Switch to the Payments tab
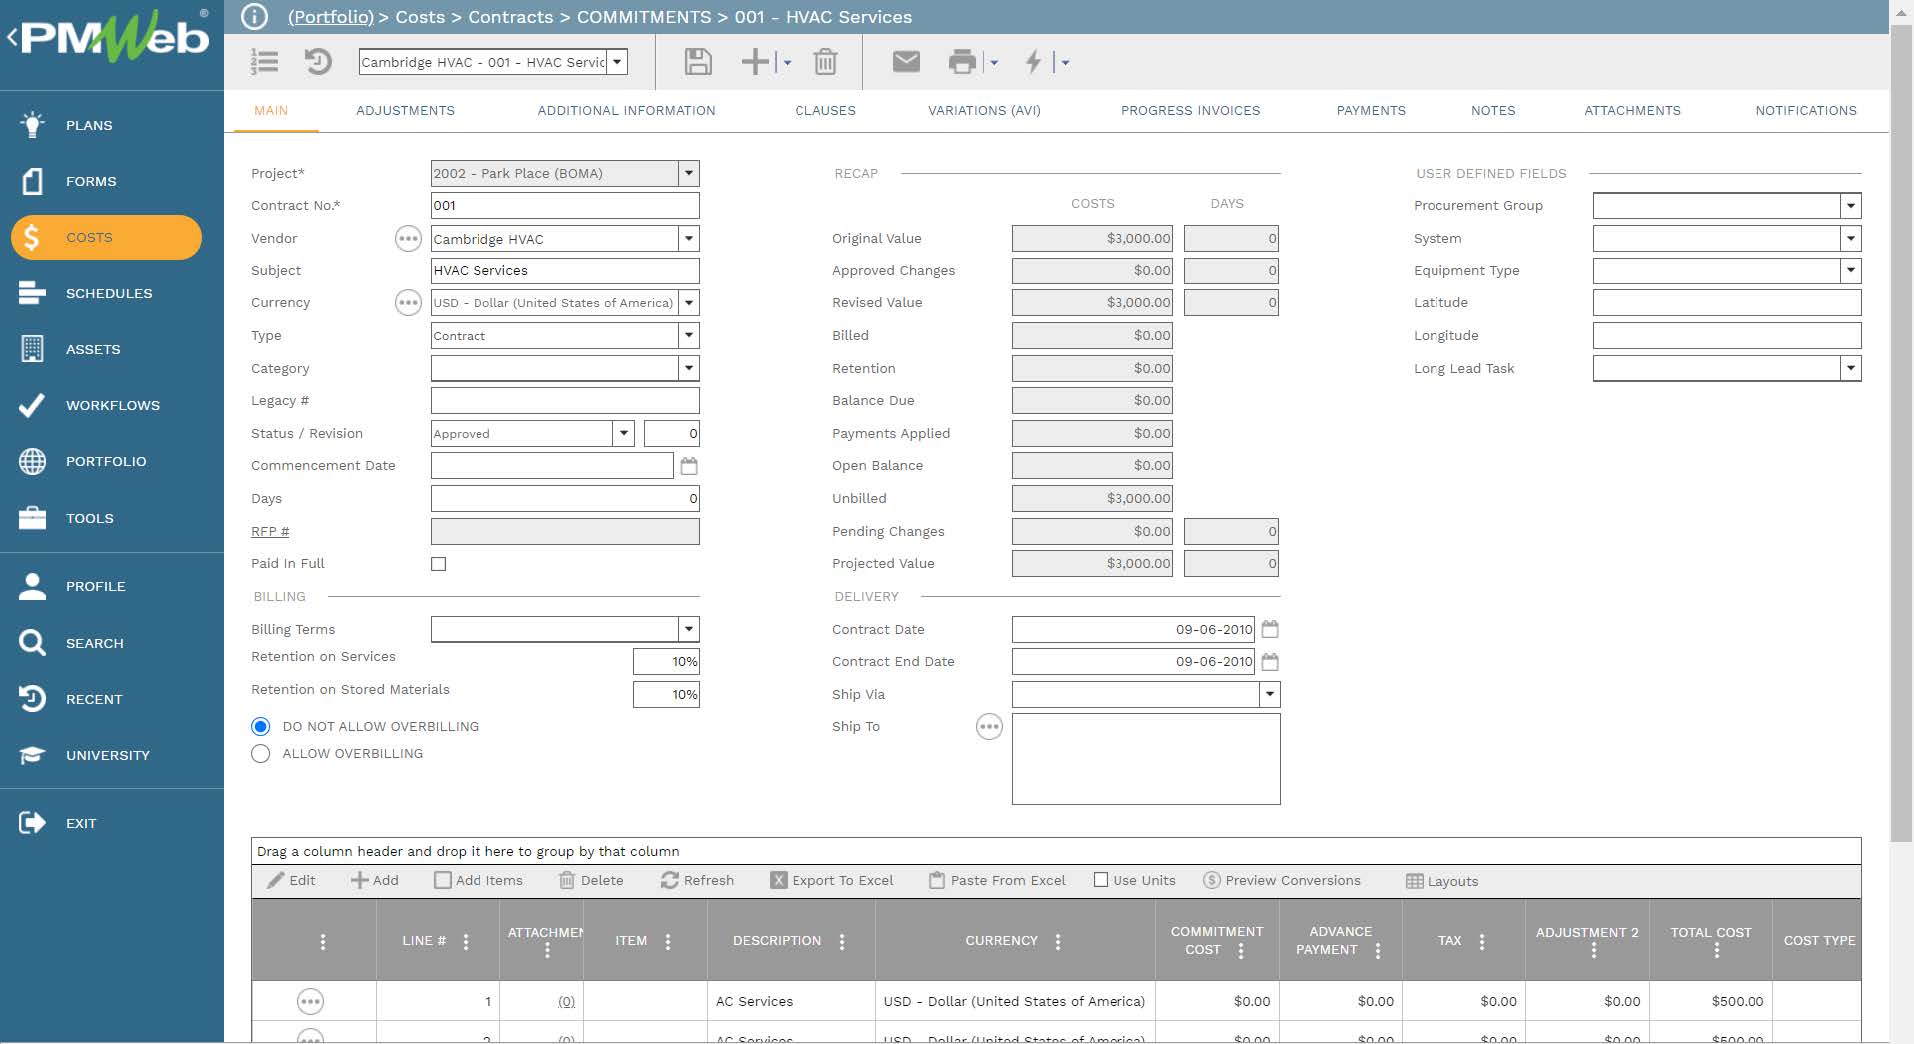 [1371, 110]
